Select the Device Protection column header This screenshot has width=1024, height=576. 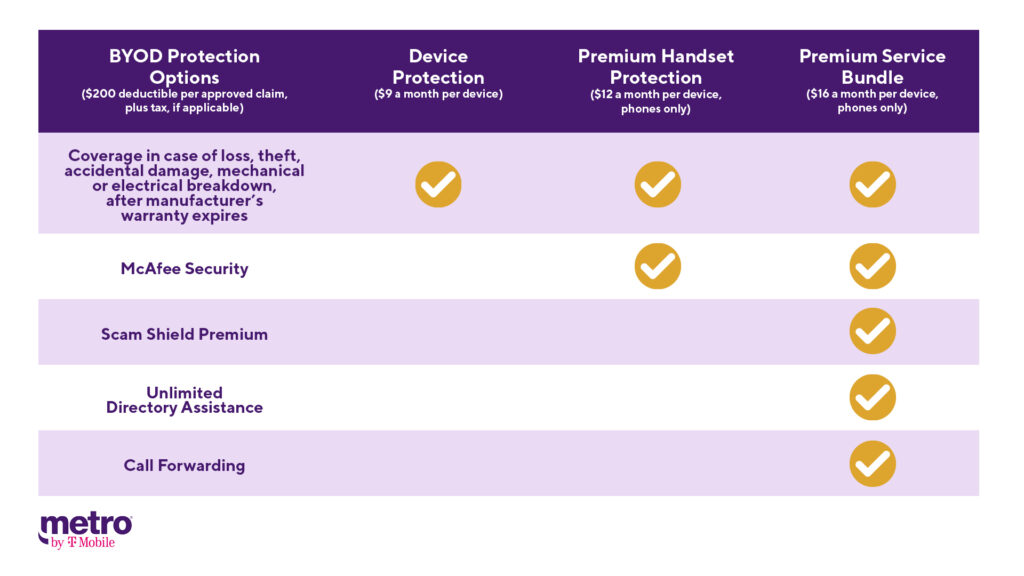pos(438,67)
